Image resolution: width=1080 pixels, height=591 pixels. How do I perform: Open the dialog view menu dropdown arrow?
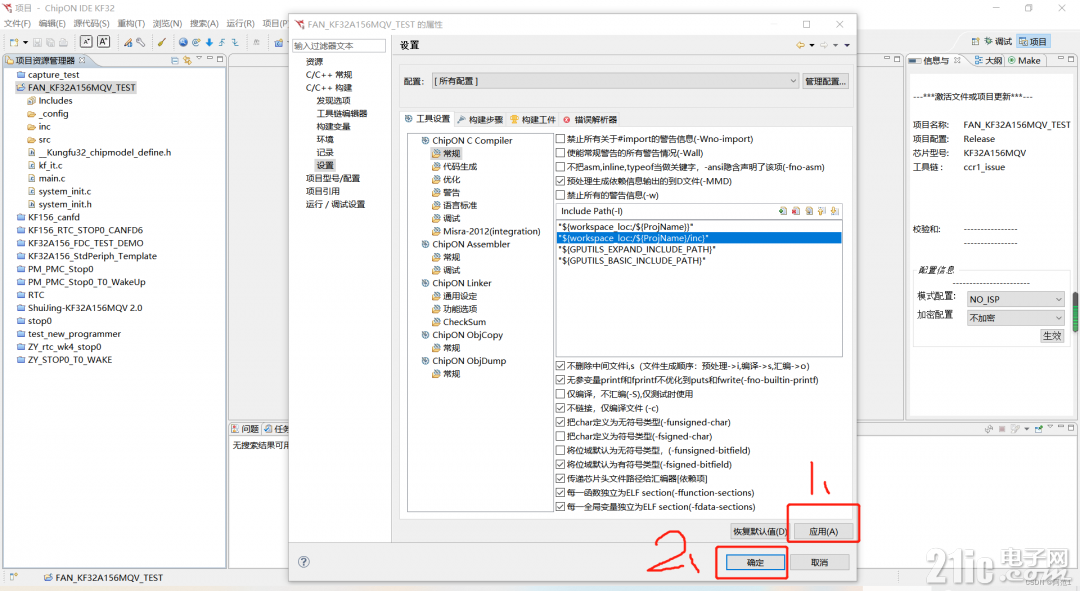tap(847, 45)
